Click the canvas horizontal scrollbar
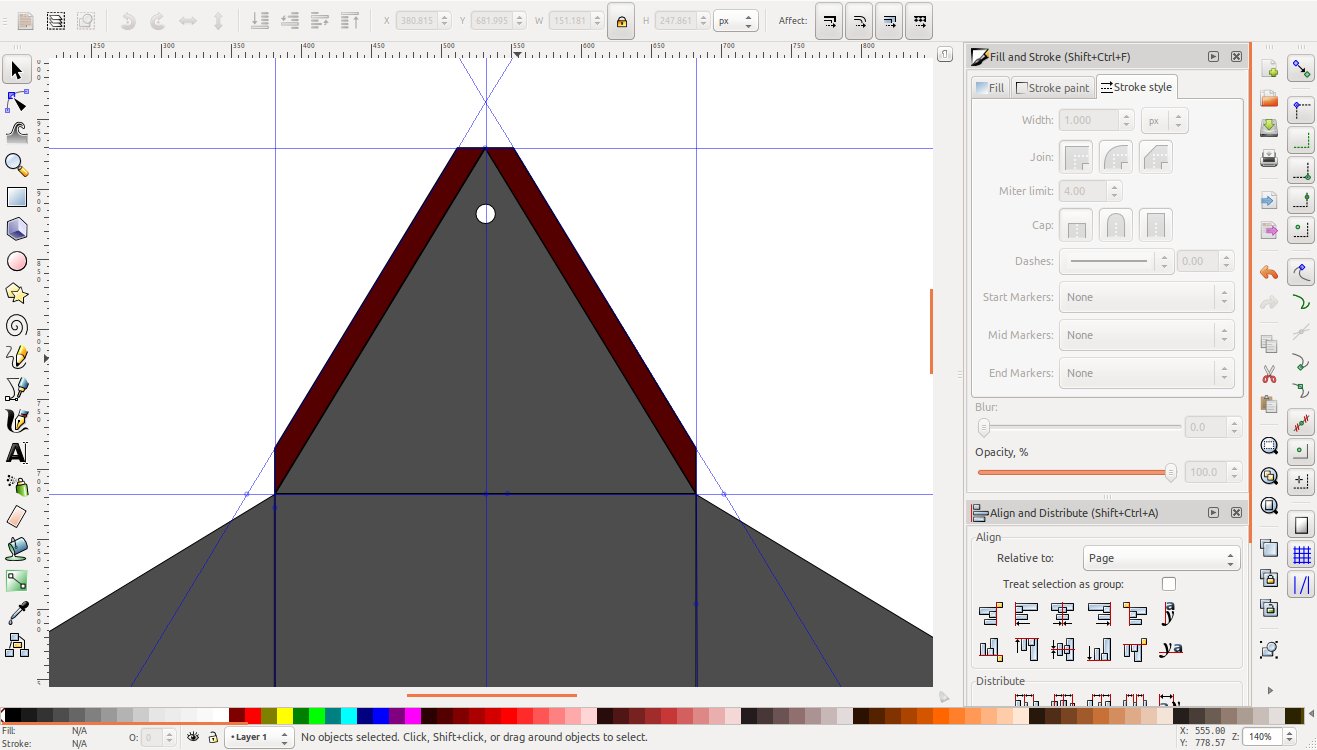The image size is (1317, 750). (x=492, y=695)
